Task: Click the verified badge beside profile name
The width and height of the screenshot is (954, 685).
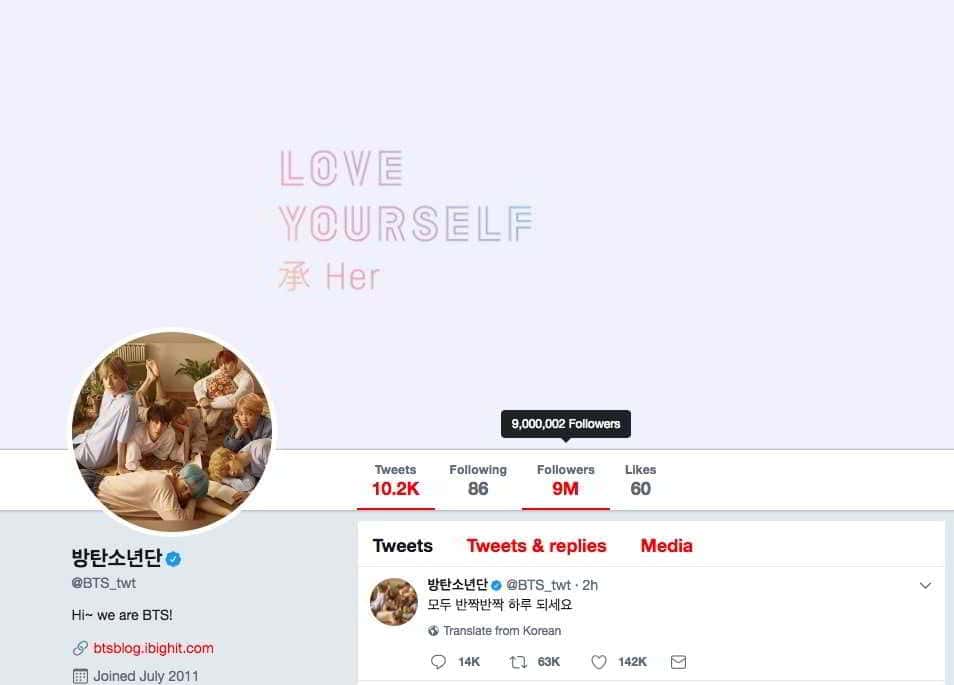Action: pos(173,558)
